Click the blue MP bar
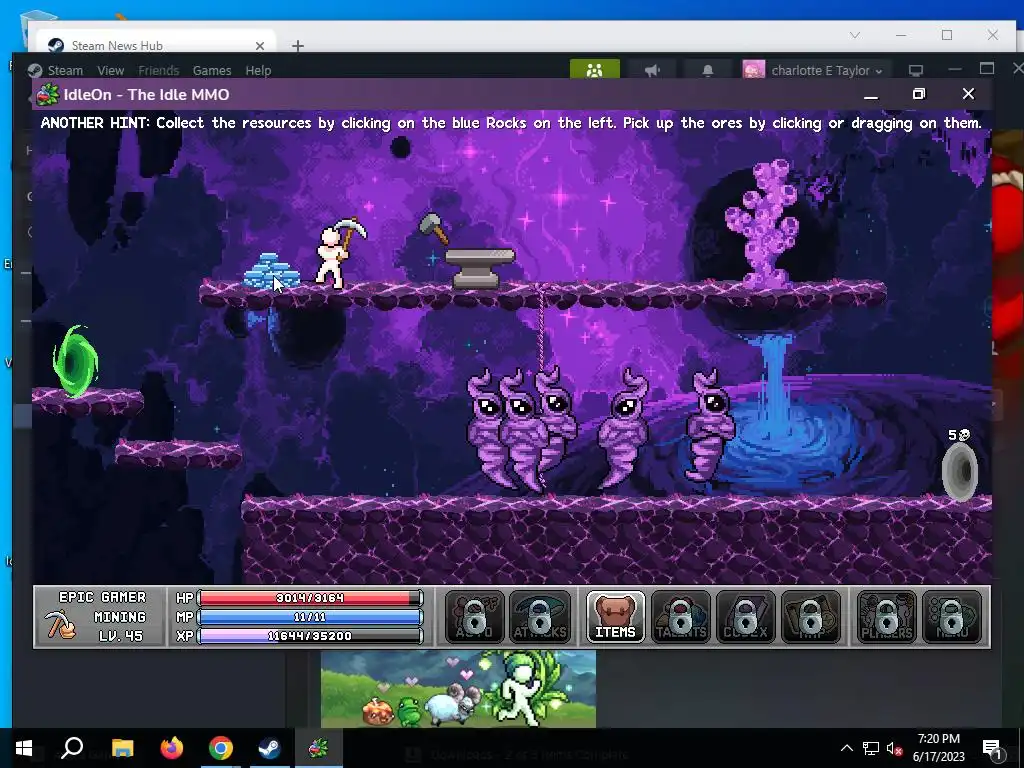This screenshot has height=768, width=1024. tap(310, 616)
